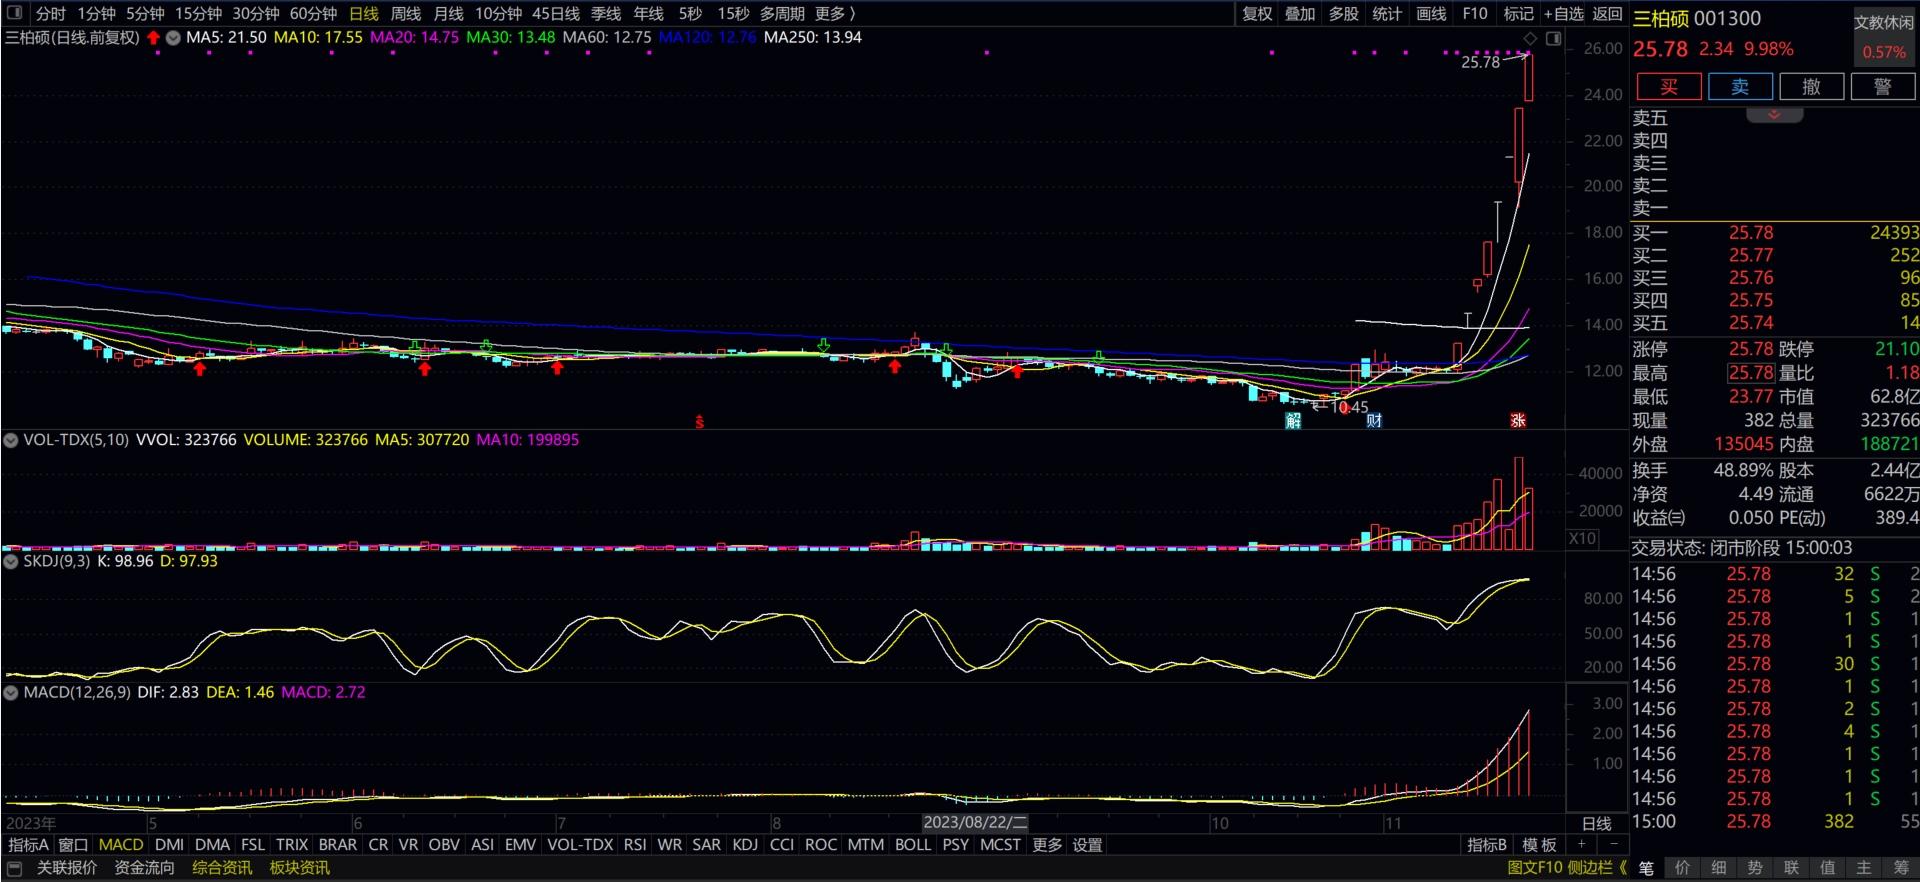The width and height of the screenshot is (1920, 882).
Task: Open the 筹 chip distribution tab
Action: [x=1901, y=868]
